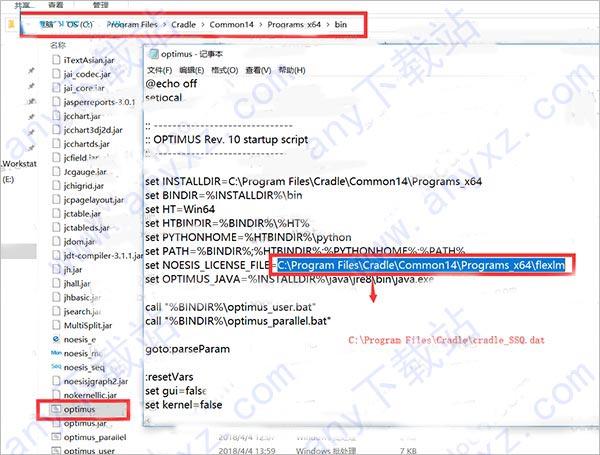This screenshot has height=455, width=600.
Task: Click the 'set OPTIMUS_JAVA' line in Notepad
Action: (289, 279)
